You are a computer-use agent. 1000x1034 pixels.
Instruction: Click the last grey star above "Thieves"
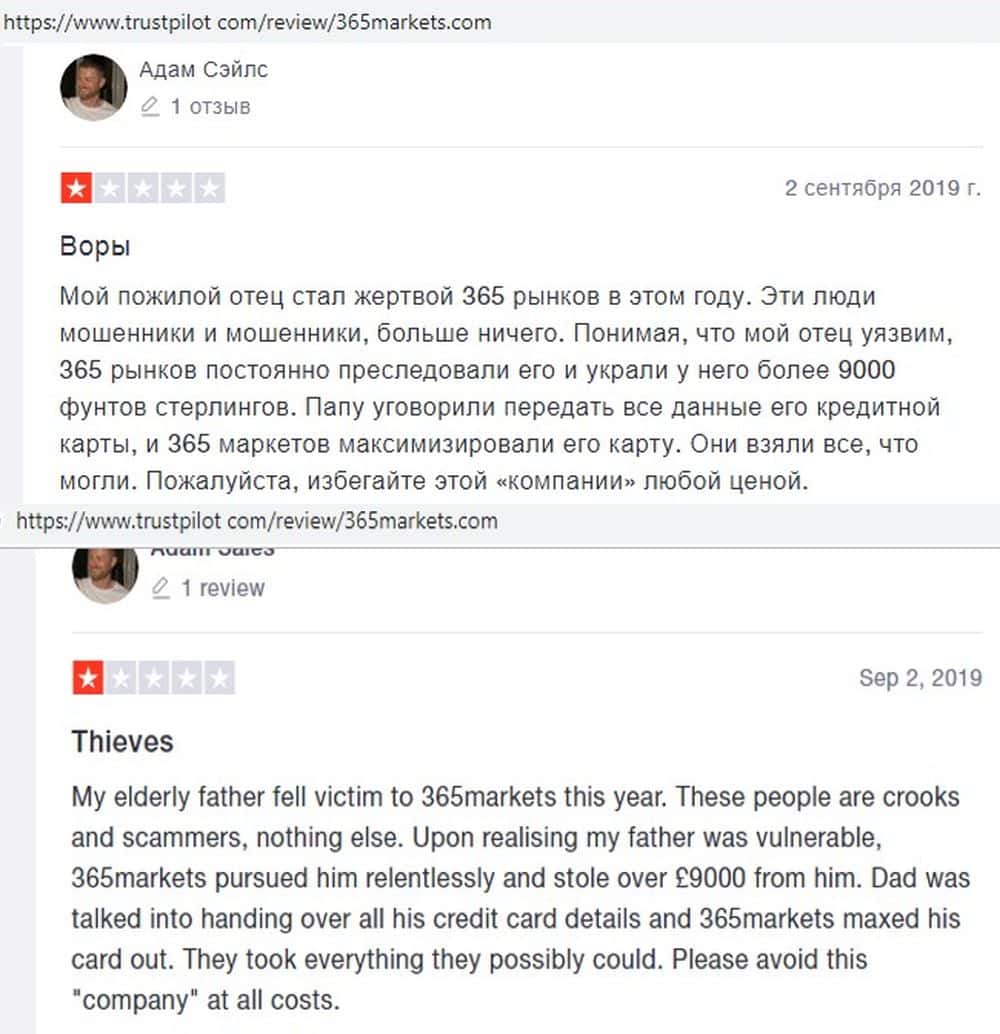coord(220,679)
